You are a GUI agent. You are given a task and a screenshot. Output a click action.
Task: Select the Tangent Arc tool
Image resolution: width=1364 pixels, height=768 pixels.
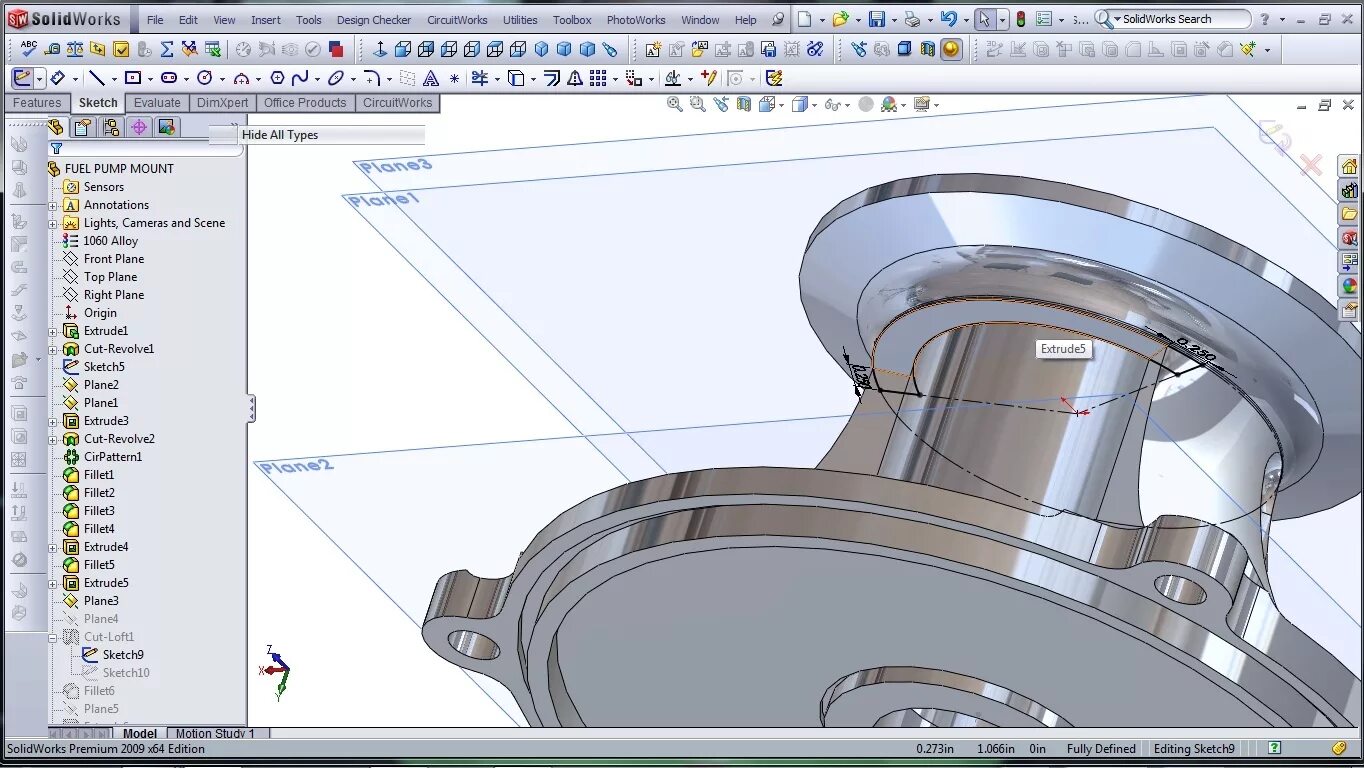241,78
